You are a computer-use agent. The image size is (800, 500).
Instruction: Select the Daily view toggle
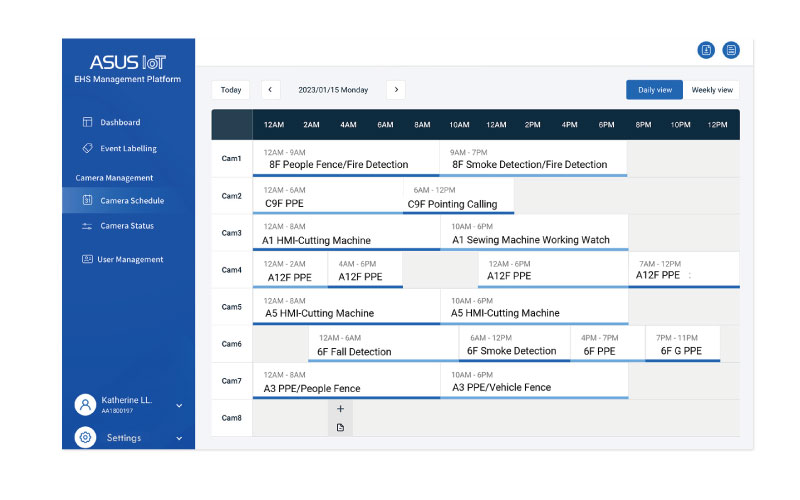pyautogui.click(x=654, y=90)
